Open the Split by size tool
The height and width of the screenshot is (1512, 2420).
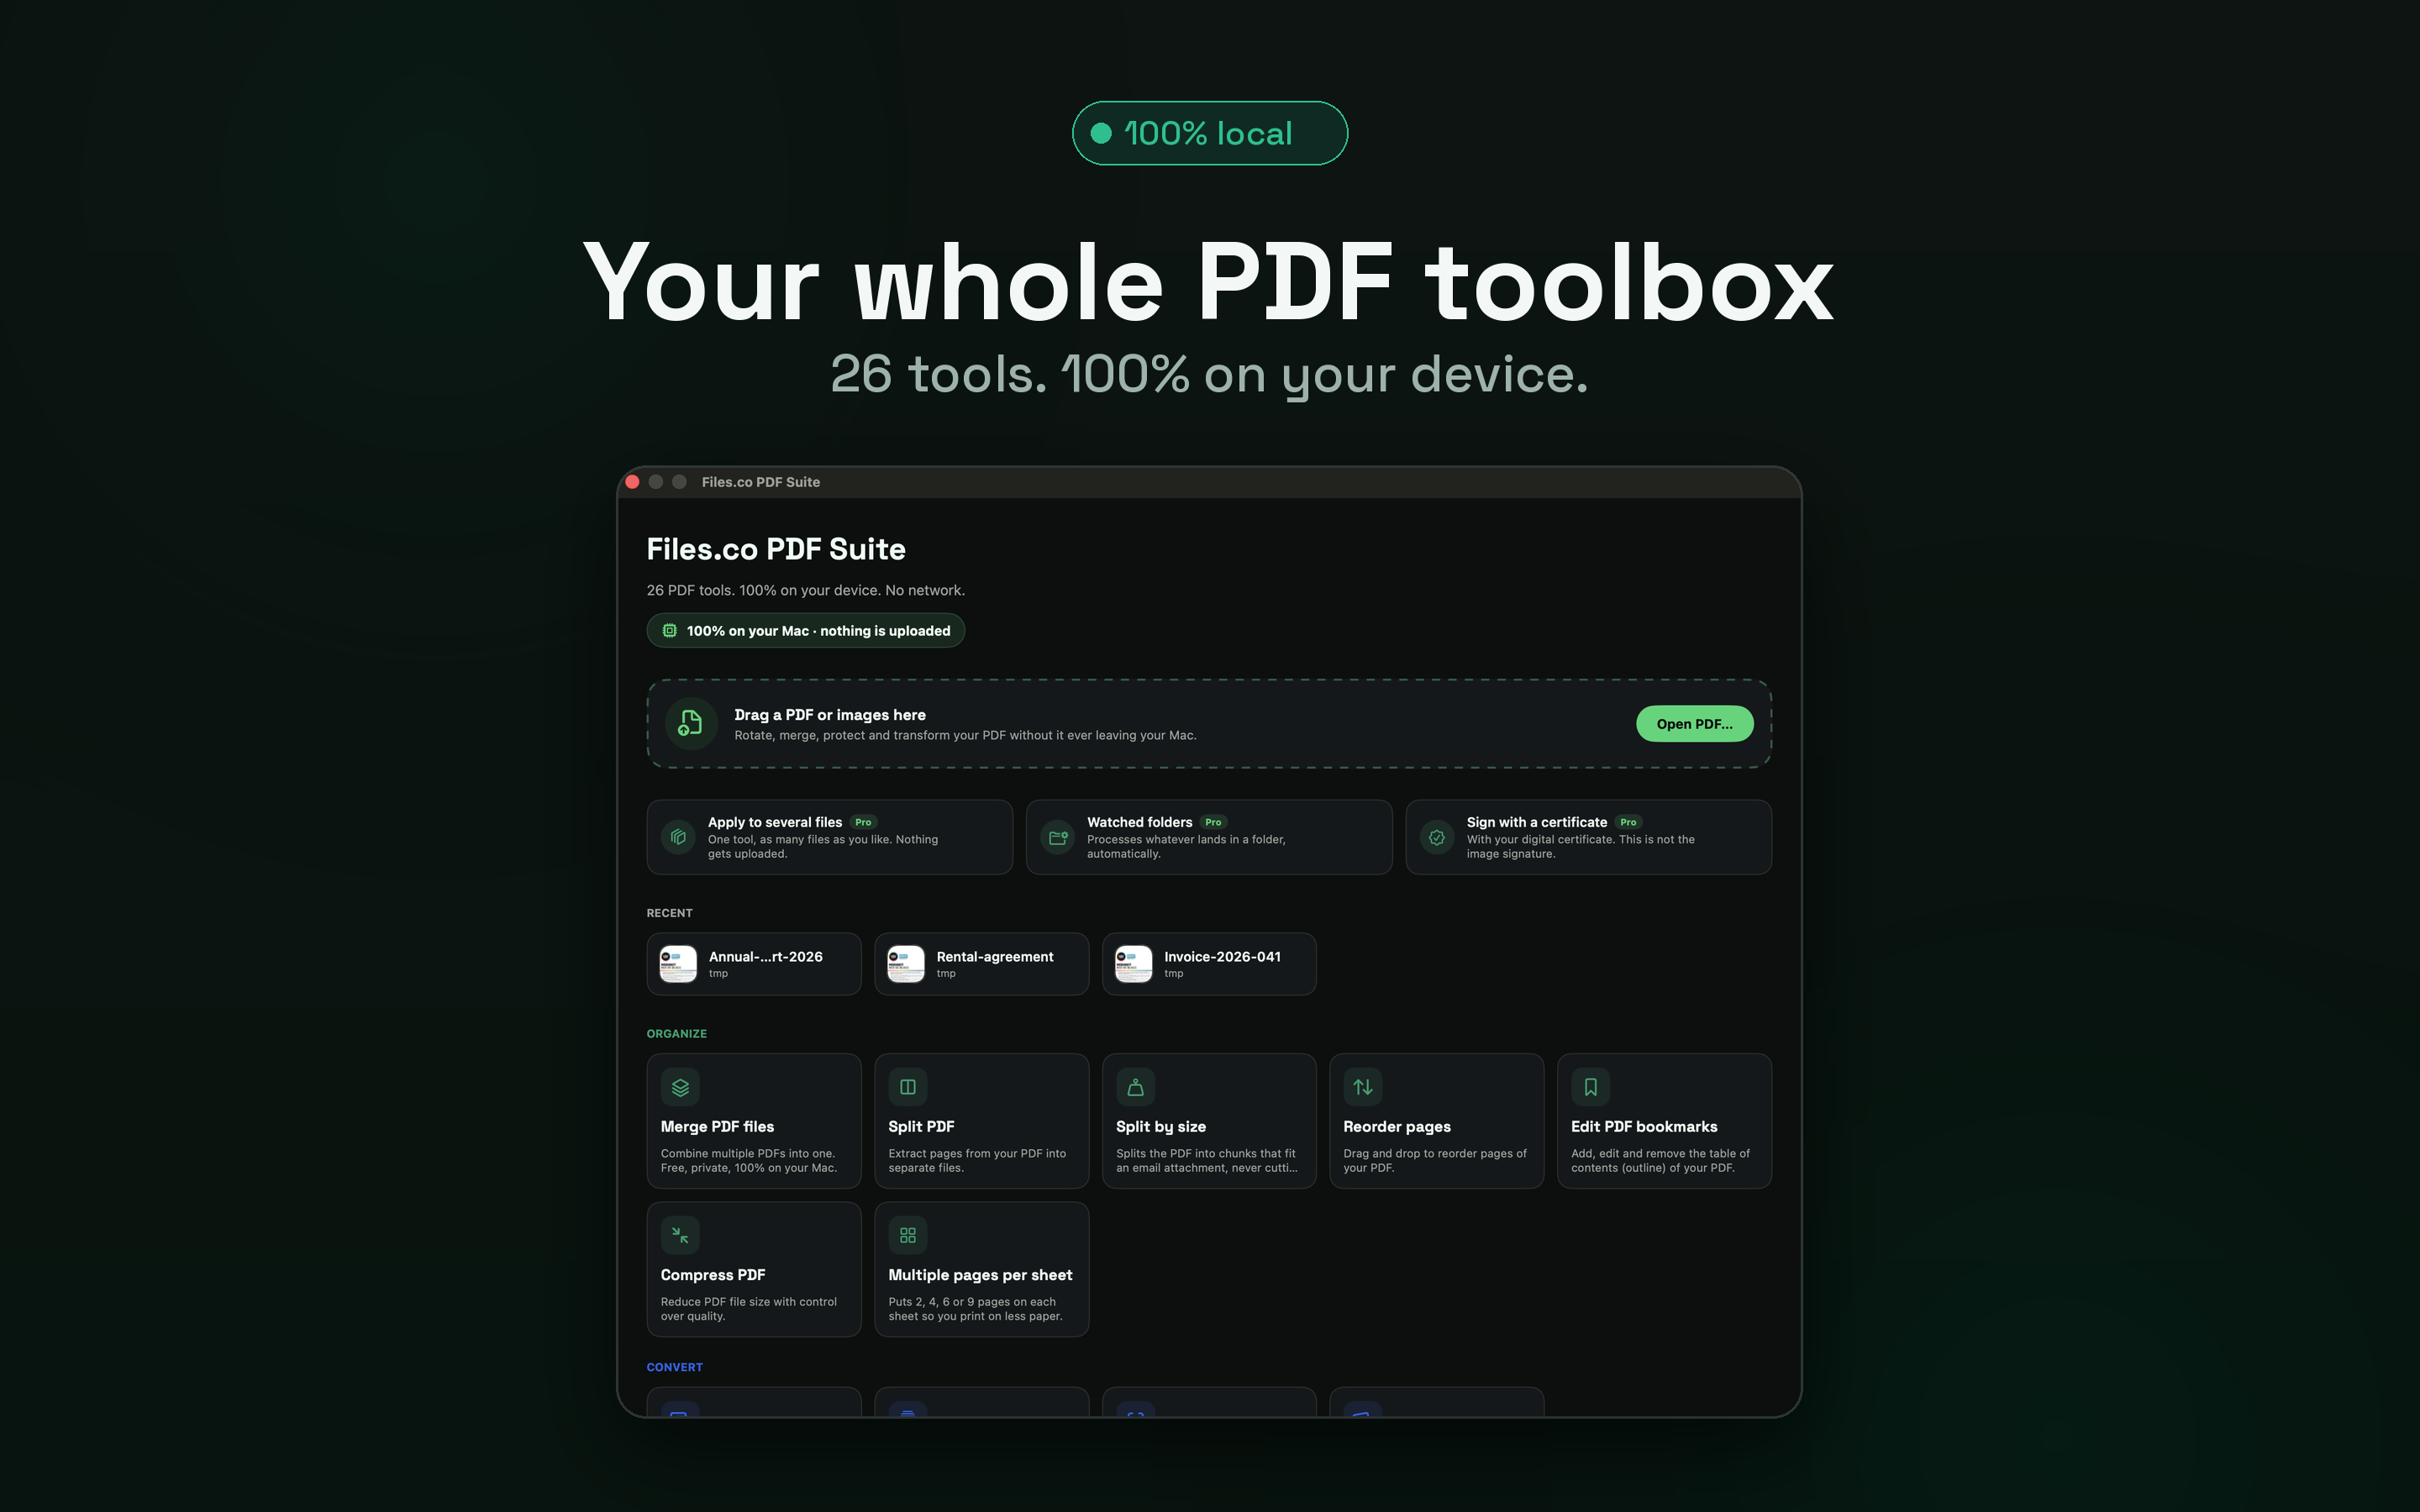(1209, 1121)
